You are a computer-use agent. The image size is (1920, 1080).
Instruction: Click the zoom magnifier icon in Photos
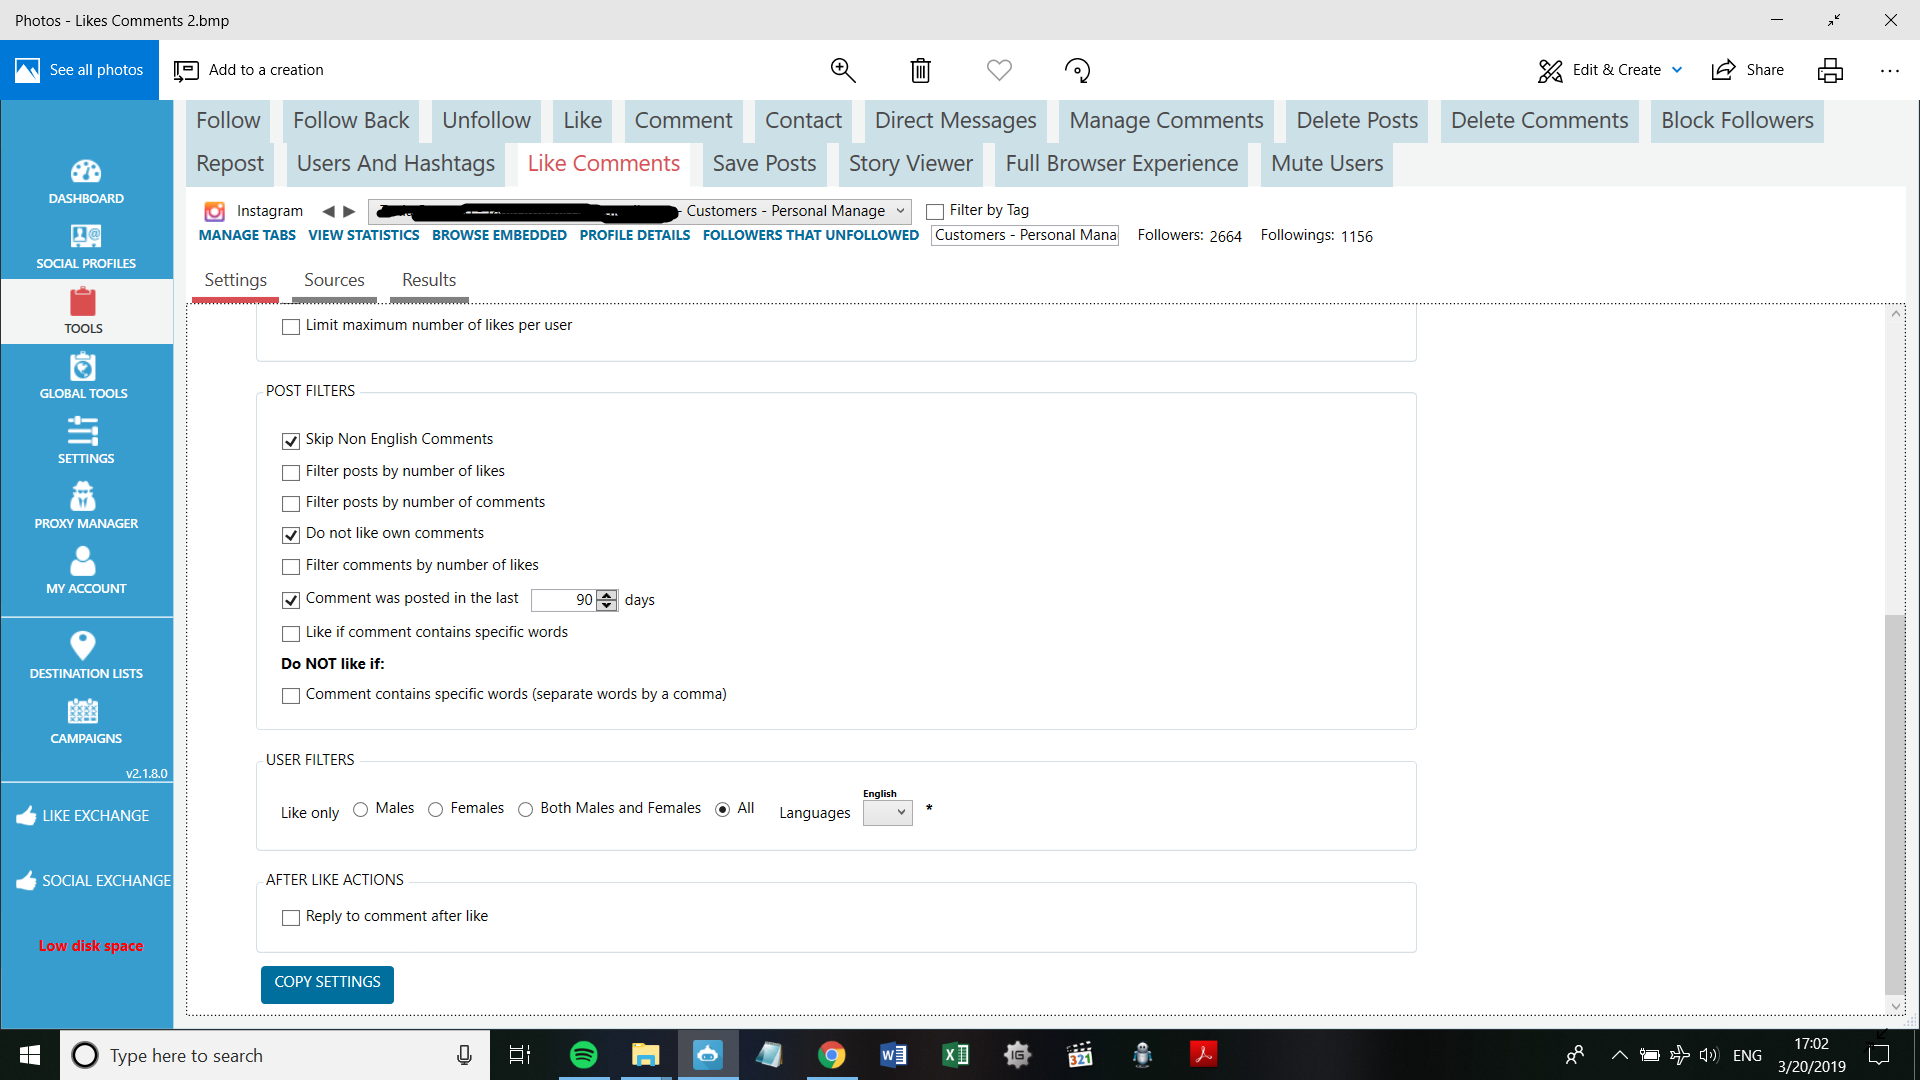click(x=843, y=70)
